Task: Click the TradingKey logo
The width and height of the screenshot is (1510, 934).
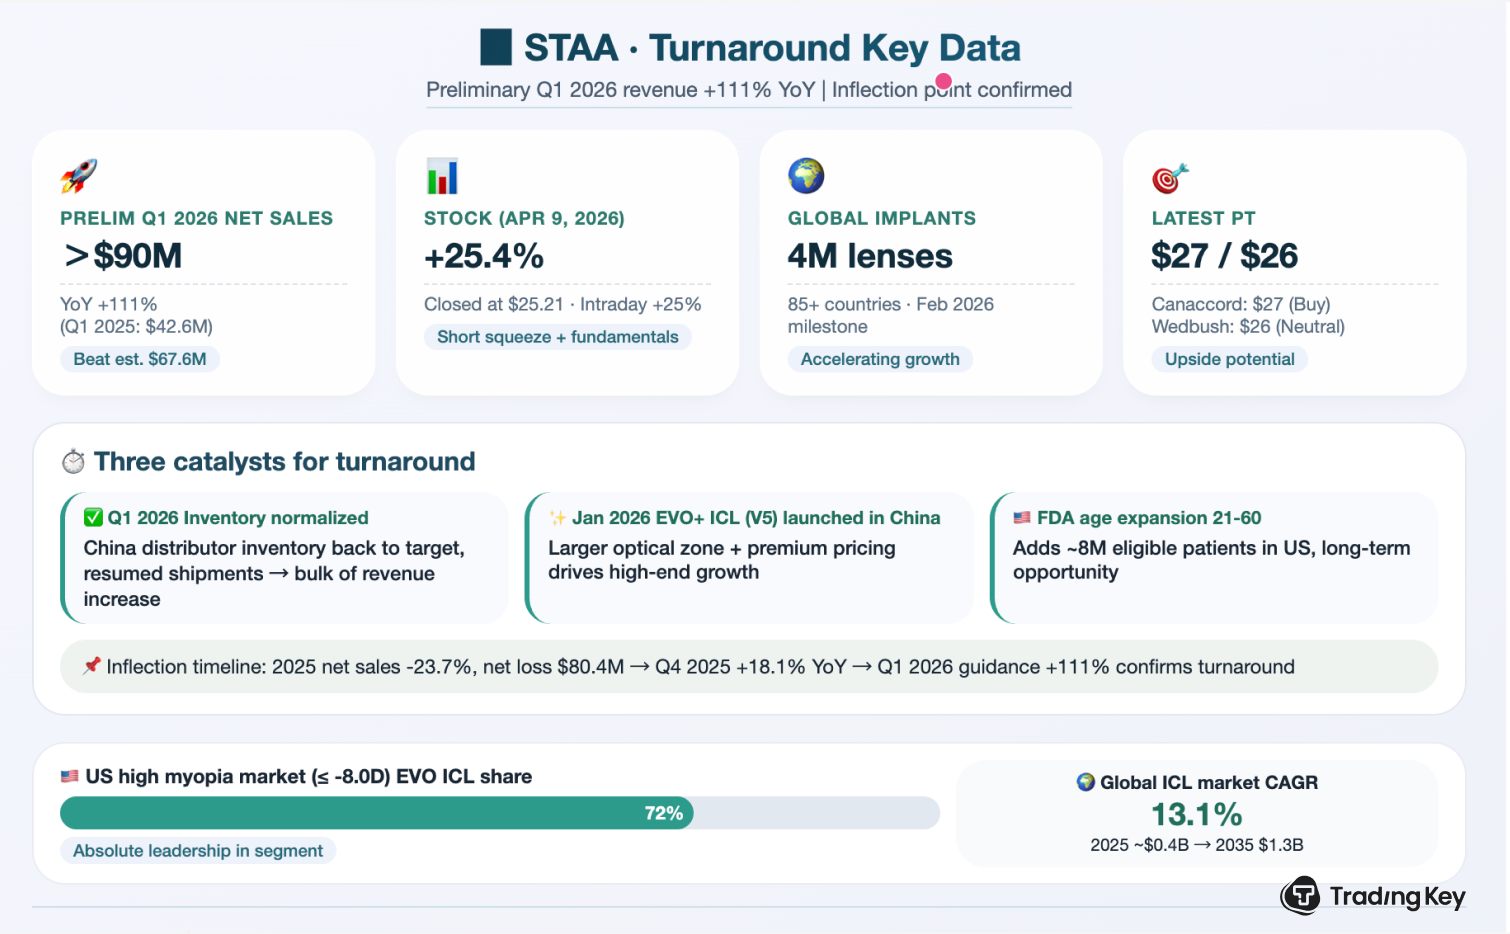Action: click(1372, 896)
